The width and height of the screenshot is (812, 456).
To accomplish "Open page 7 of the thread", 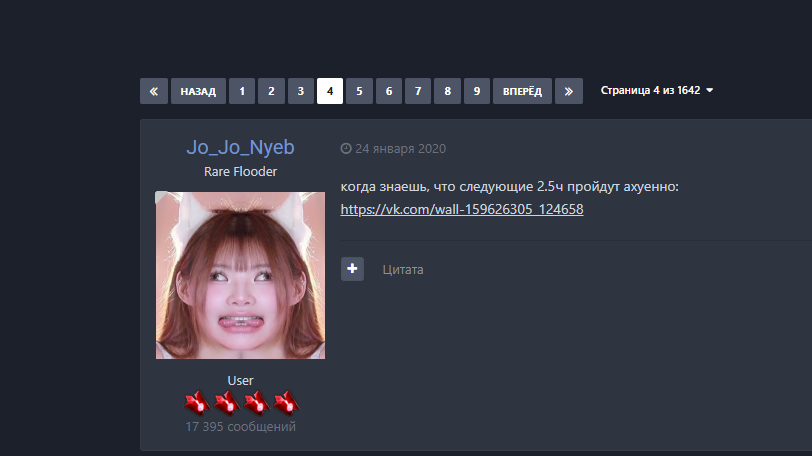I will click(x=418, y=91).
